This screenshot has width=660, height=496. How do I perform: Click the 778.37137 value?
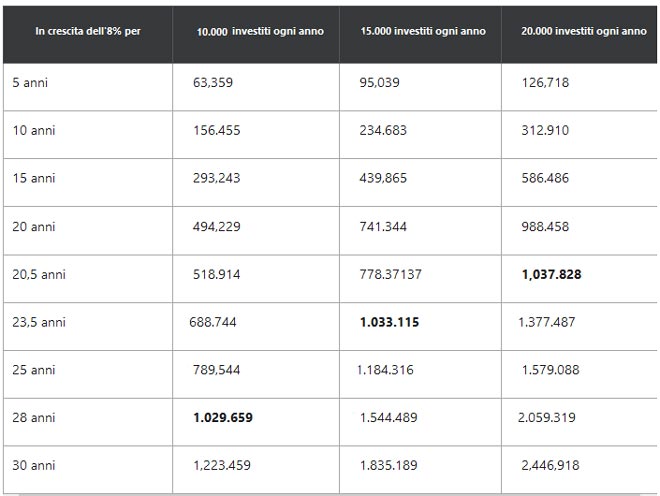coord(390,274)
